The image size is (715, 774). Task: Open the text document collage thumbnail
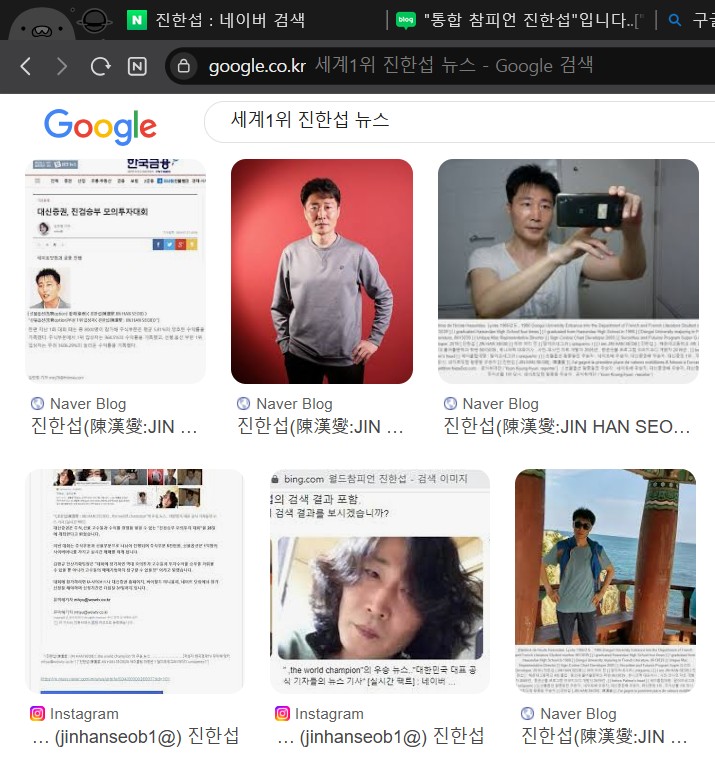(134, 581)
